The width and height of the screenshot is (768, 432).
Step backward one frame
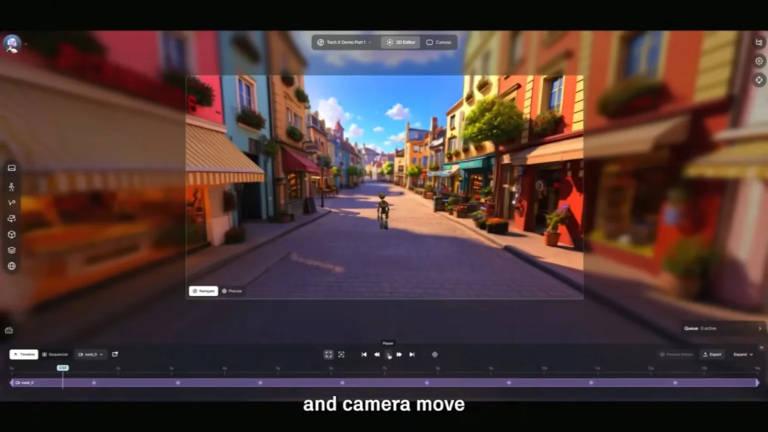[x=377, y=355]
